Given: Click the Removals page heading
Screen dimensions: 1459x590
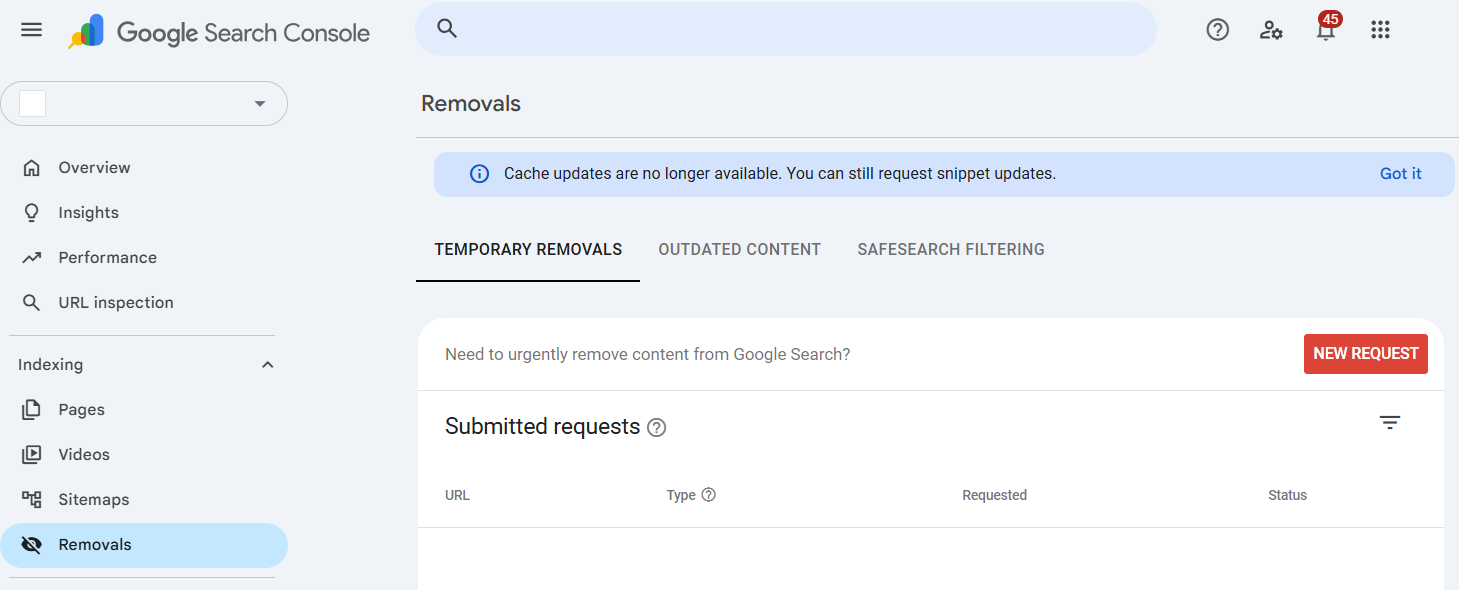Looking at the screenshot, I should (471, 103).
